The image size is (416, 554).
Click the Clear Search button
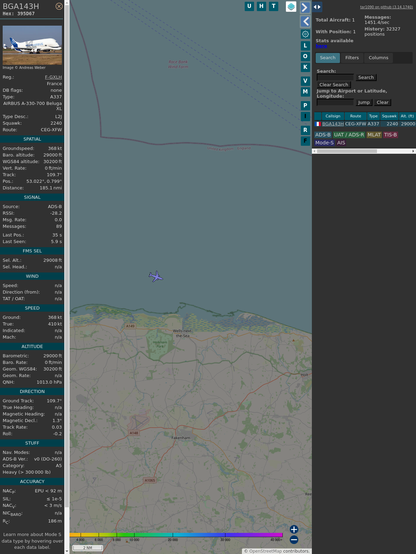334,85
